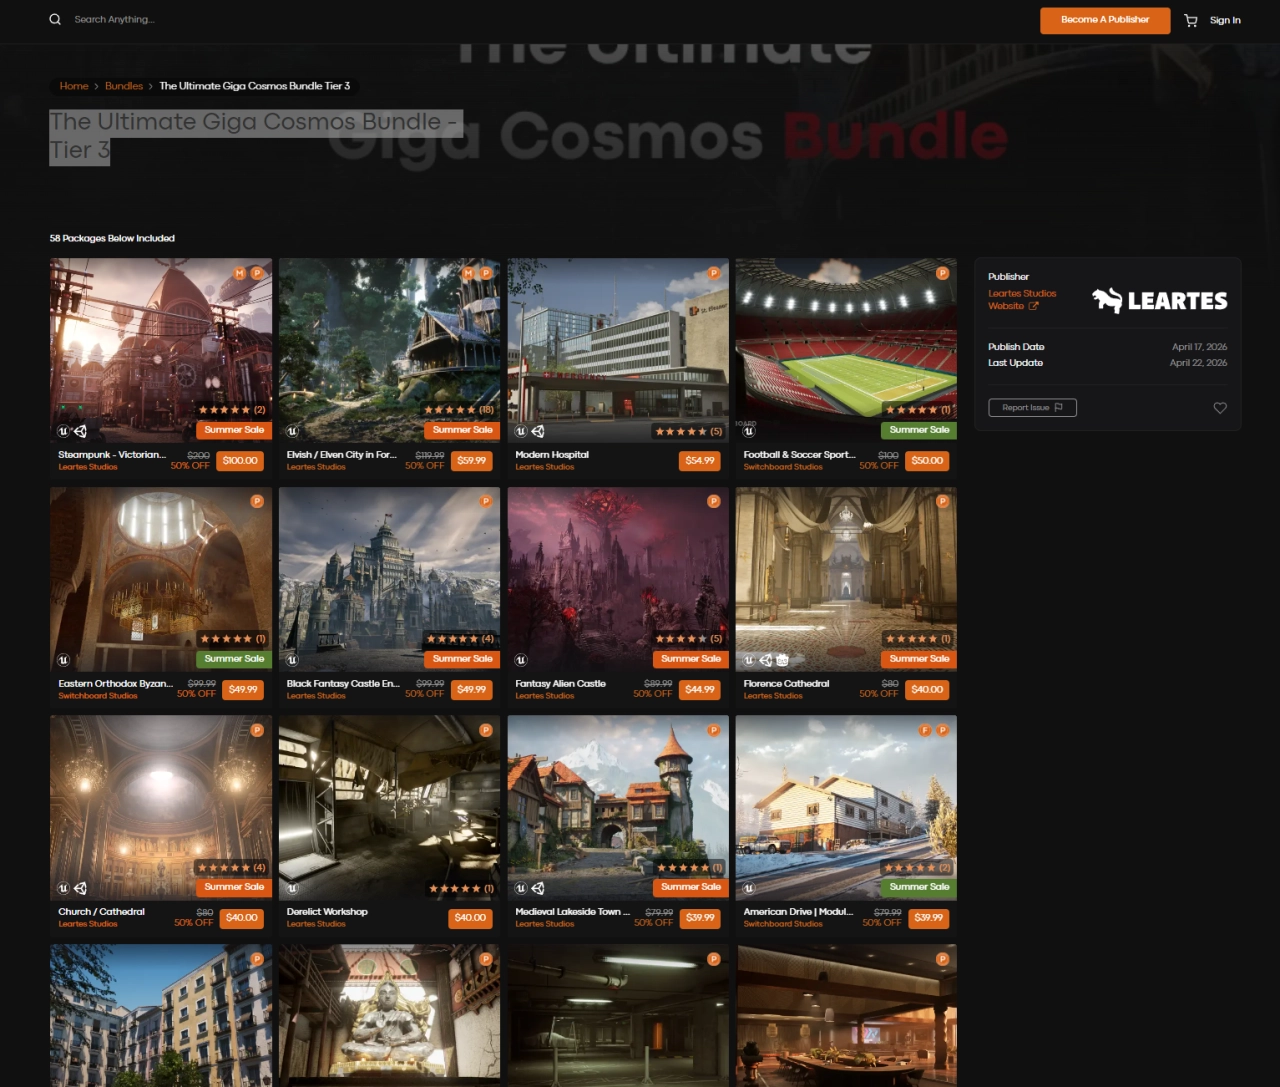Click F badge on American Drive card
The height and width of the screenshot is (1087, 1280).
click(925, 730)
